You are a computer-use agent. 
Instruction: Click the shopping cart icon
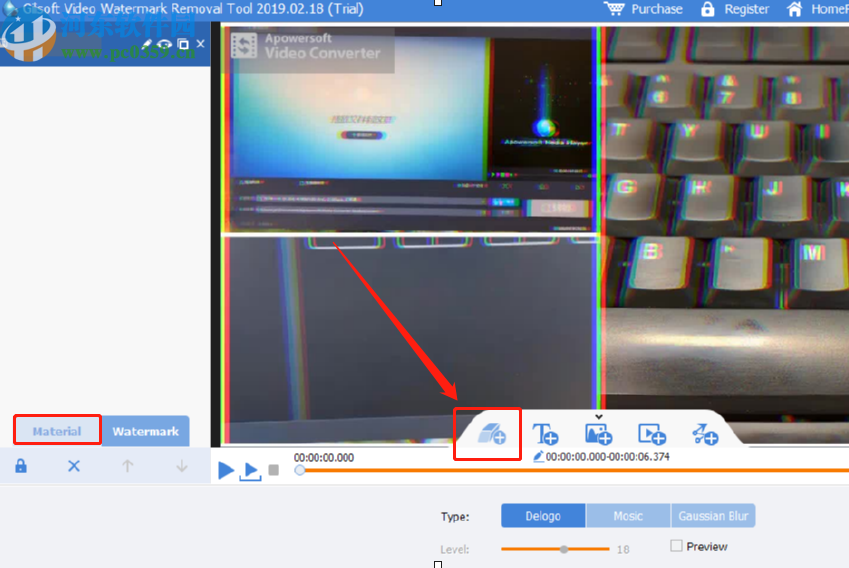tap(614, 9)
